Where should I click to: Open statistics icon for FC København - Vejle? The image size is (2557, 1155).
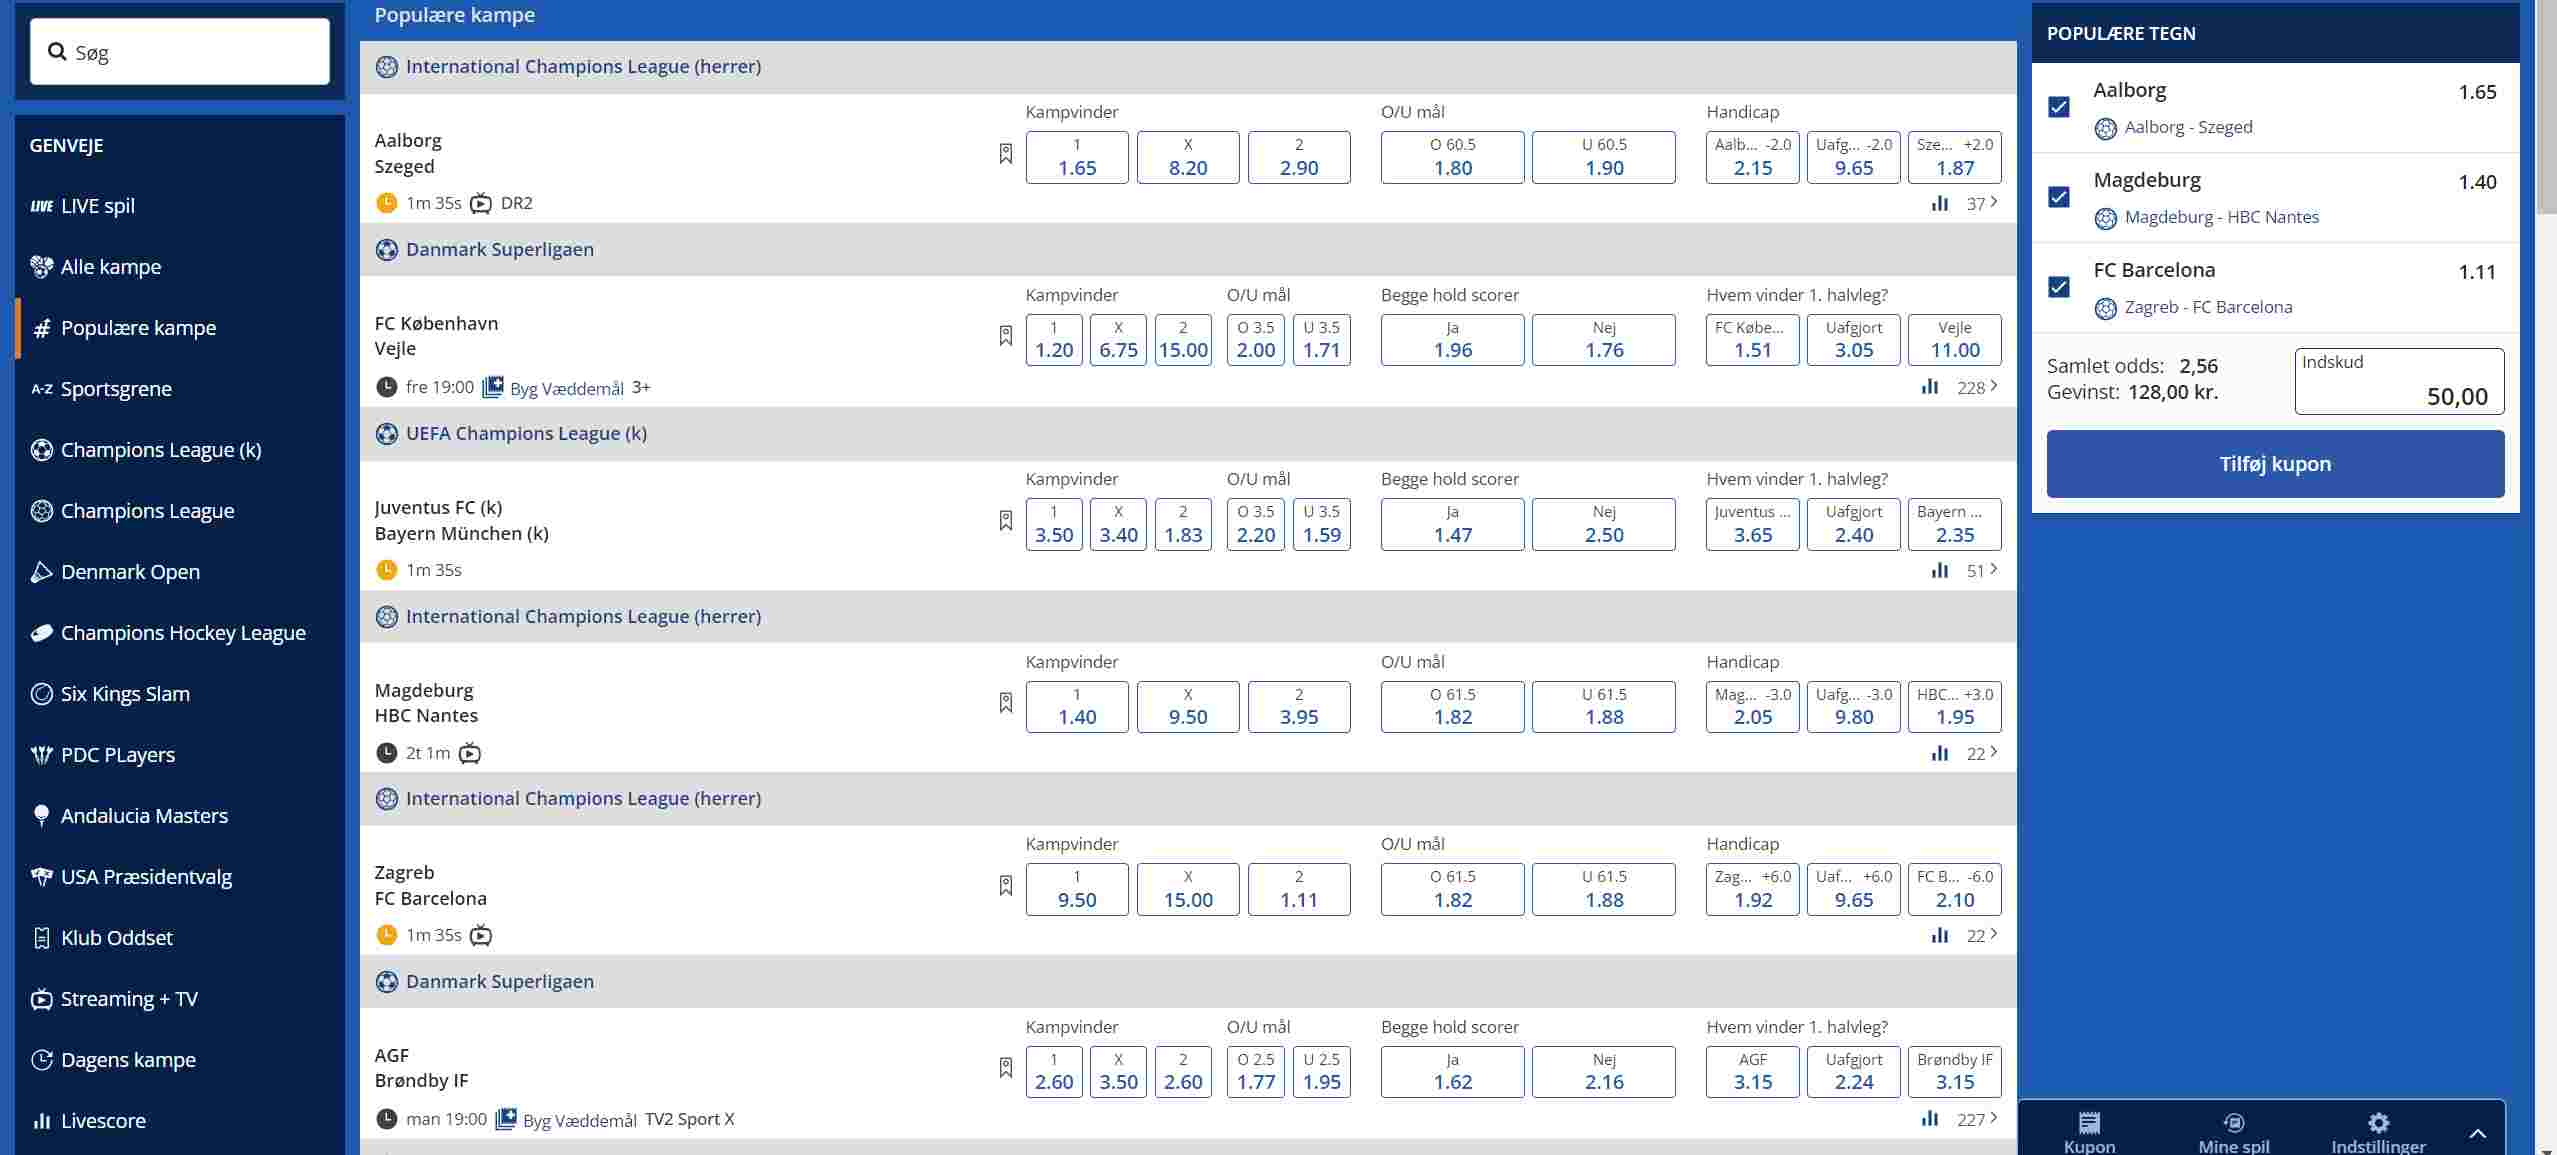(x=1930, y=387)
